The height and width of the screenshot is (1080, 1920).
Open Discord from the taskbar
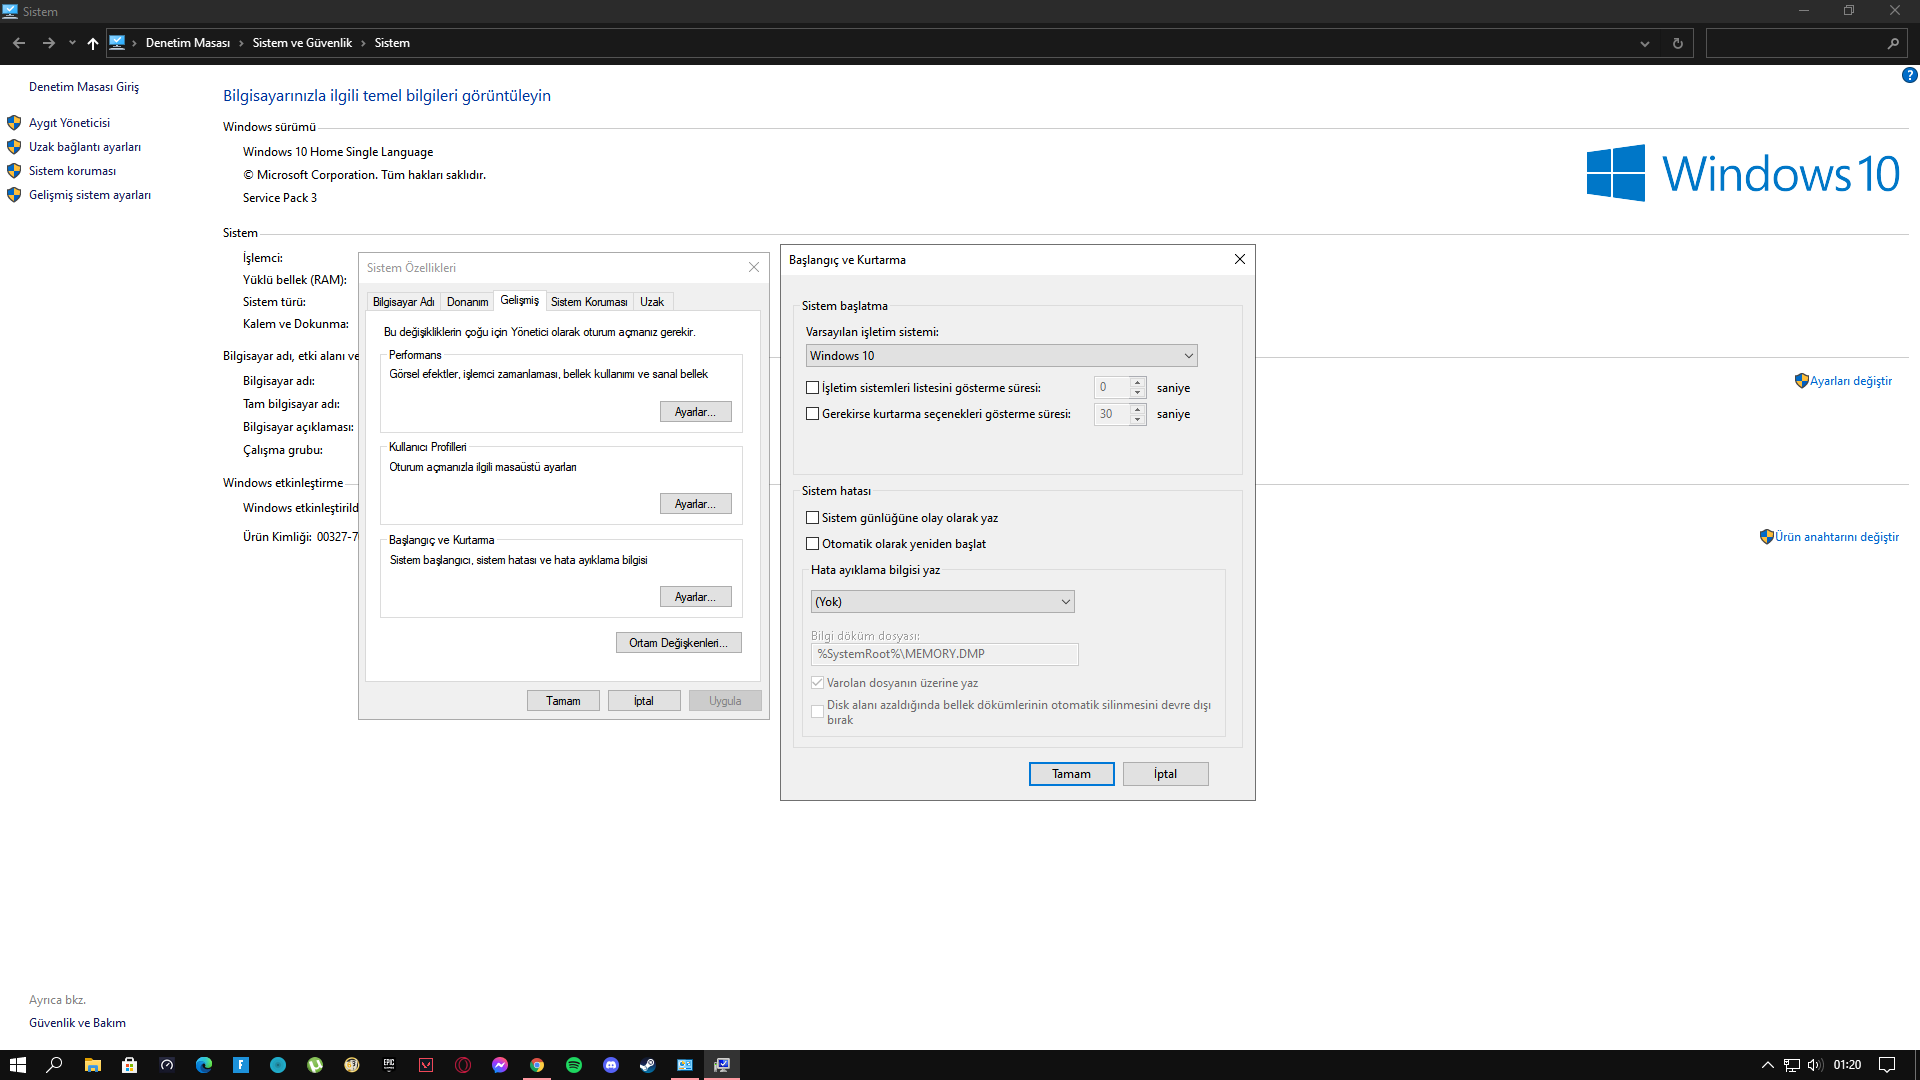click(x=611, y=1065)
